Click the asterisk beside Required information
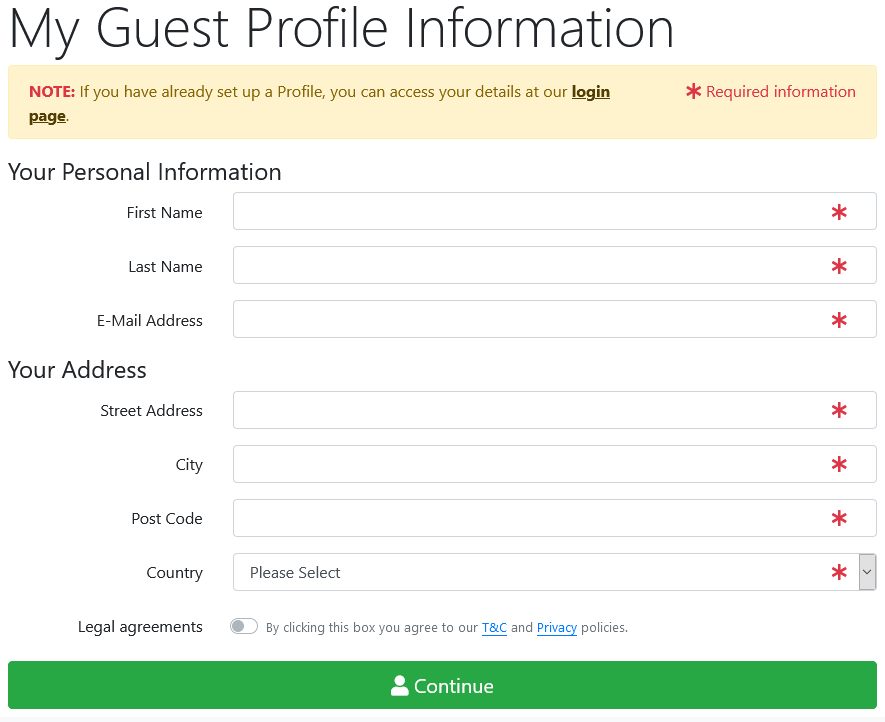Screen dimensions: 885x722 pos(693,91)
